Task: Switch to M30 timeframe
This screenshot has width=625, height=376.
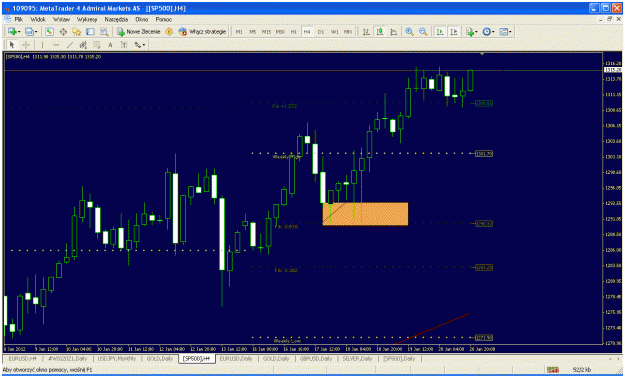Action: tap(280, 32)
